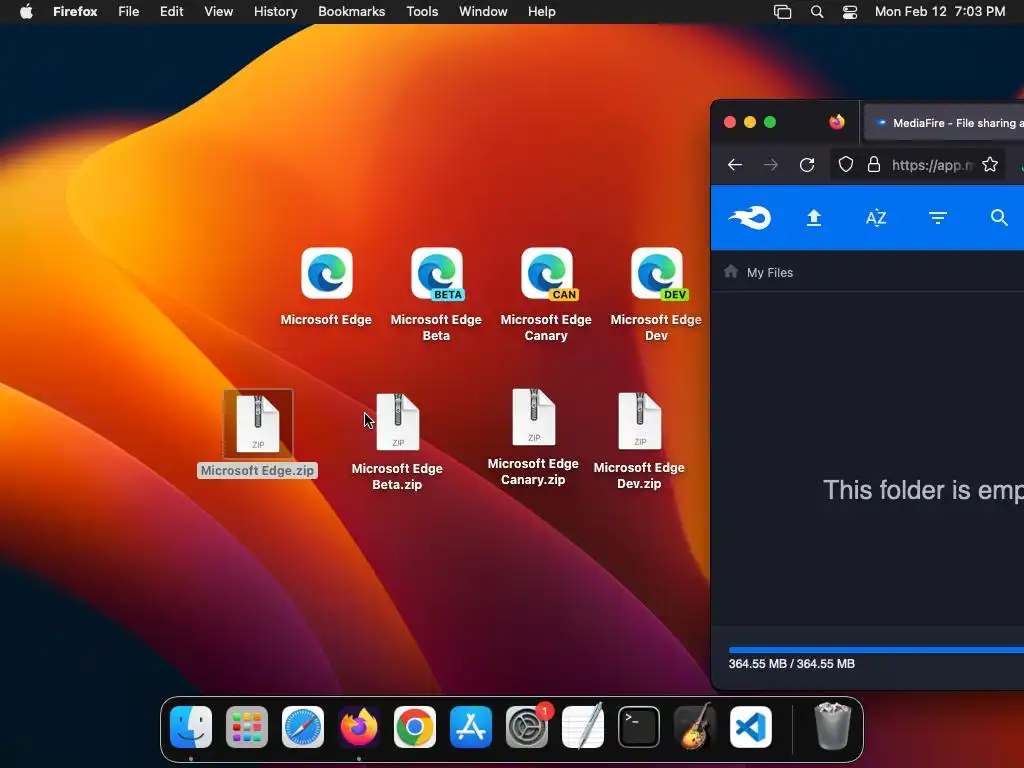Click the Stage Manager menu bar icon
1024x768 pixels.
point(782,12)
